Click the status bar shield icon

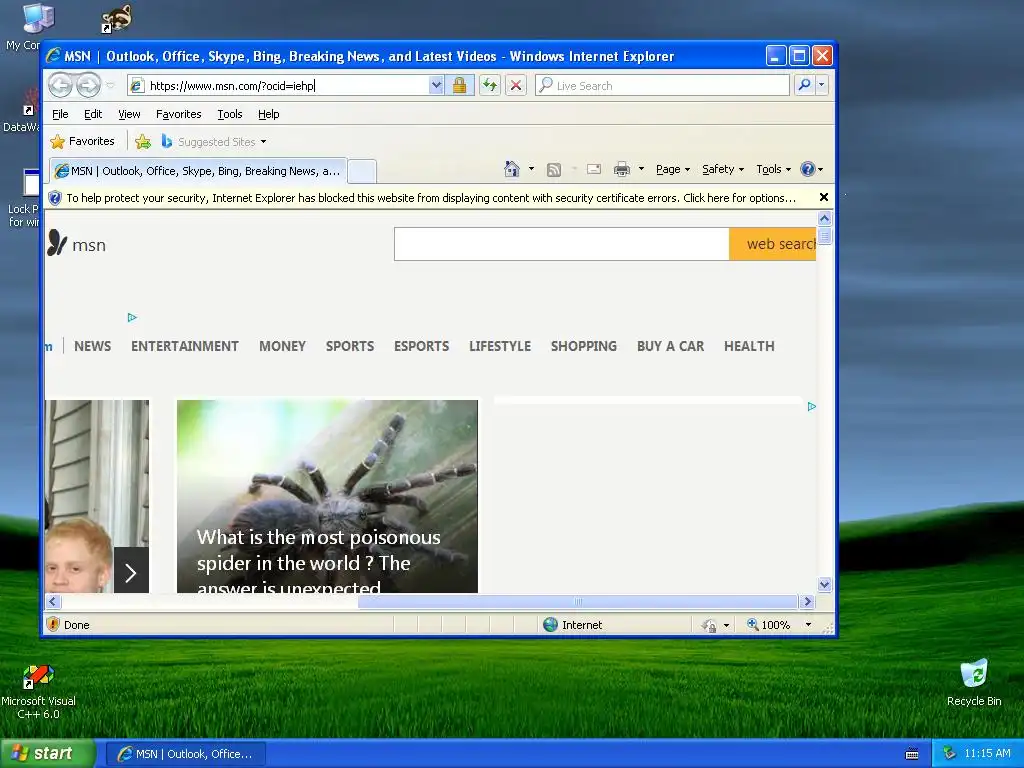click(54, 624)
